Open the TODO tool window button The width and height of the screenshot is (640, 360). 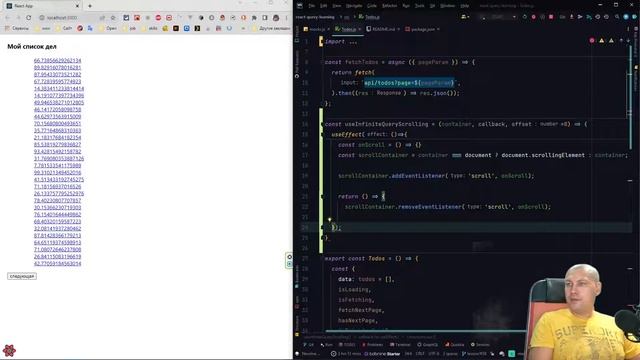coord(346,345)
